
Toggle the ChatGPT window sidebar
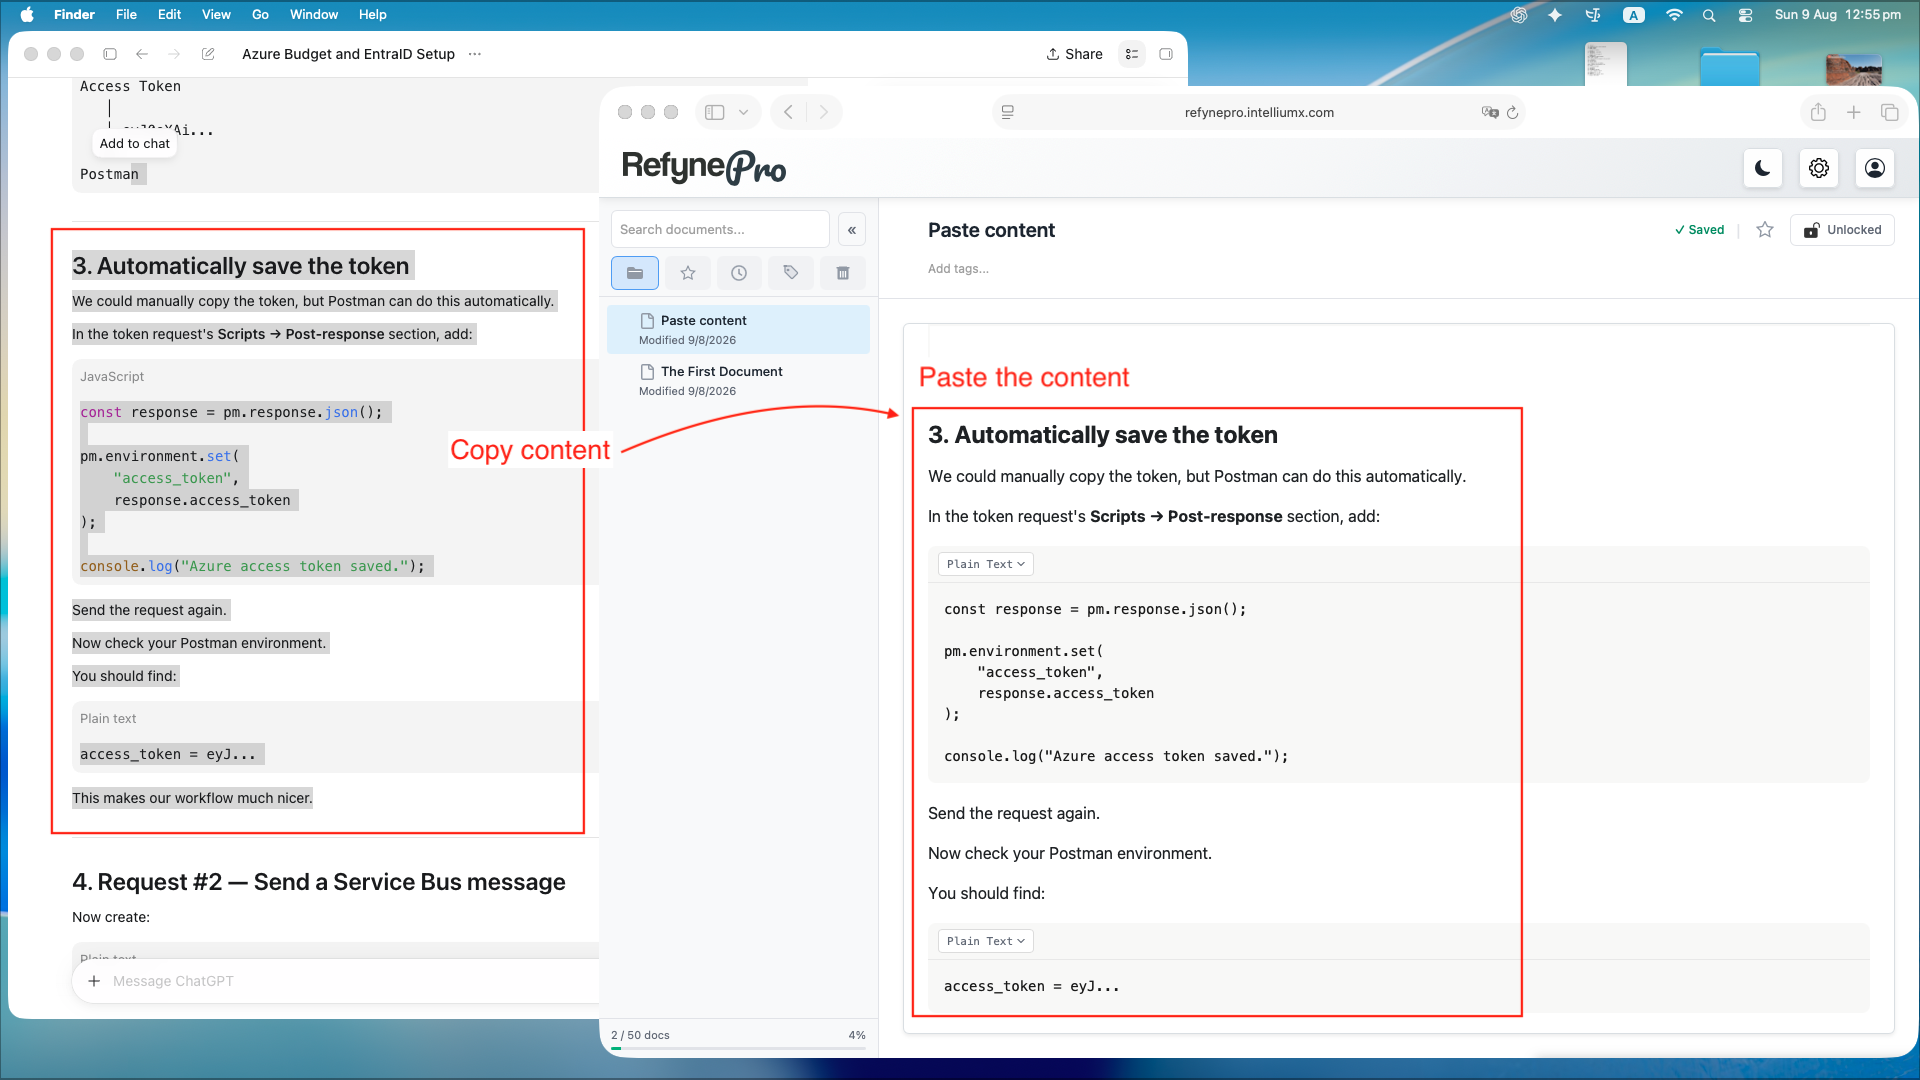click(x=110, y=54)
